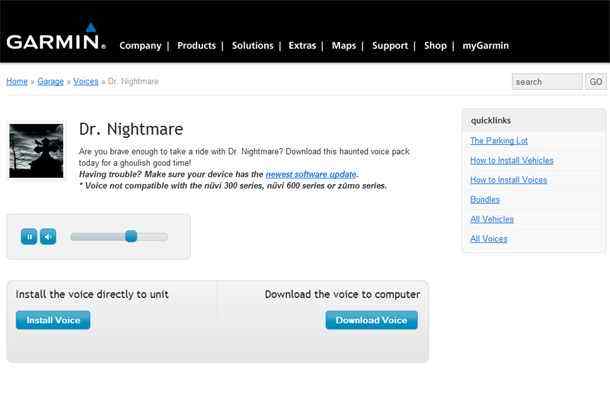Open the Solutions menu
Screen dimensions: 610x396
pyautogui.click(x=252, y=46)
